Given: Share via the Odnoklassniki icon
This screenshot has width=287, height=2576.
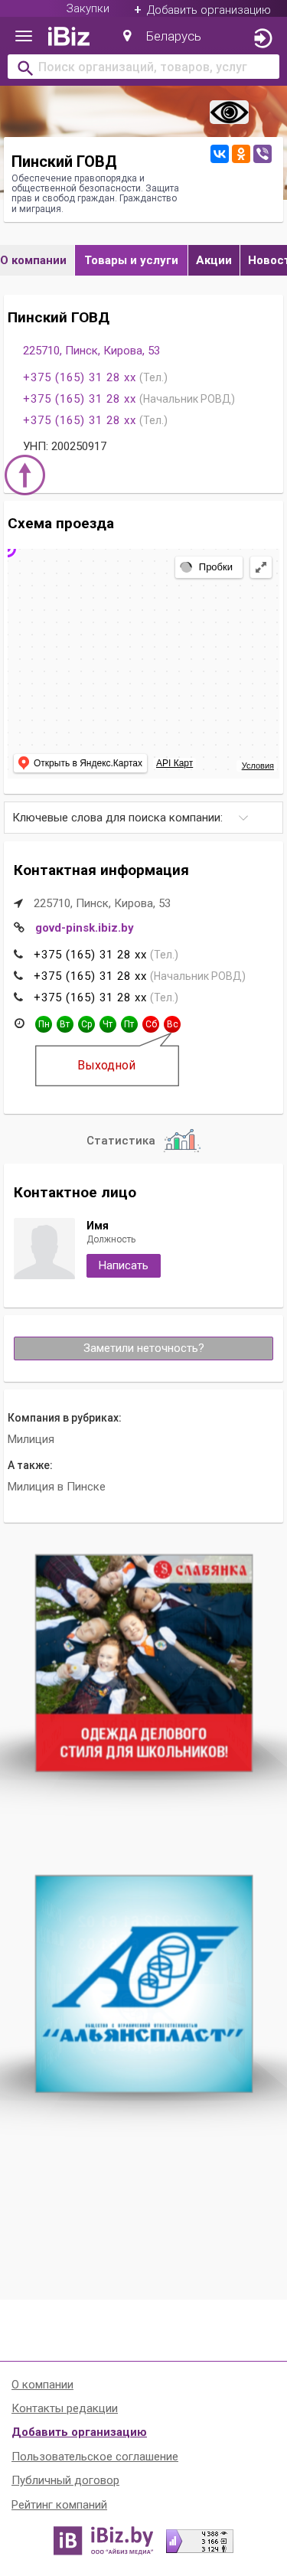Looking at the screenshot, I should [x=241, y=154].
